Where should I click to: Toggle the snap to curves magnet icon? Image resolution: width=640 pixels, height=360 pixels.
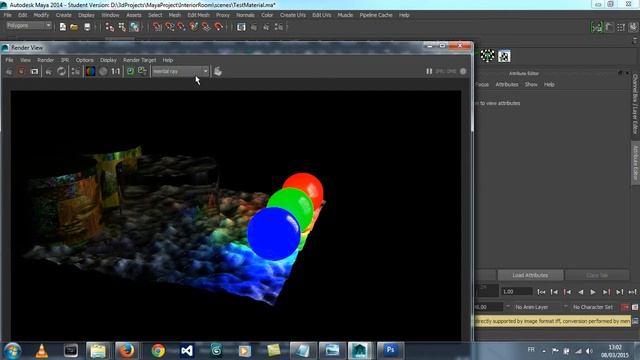click(169, 27)
